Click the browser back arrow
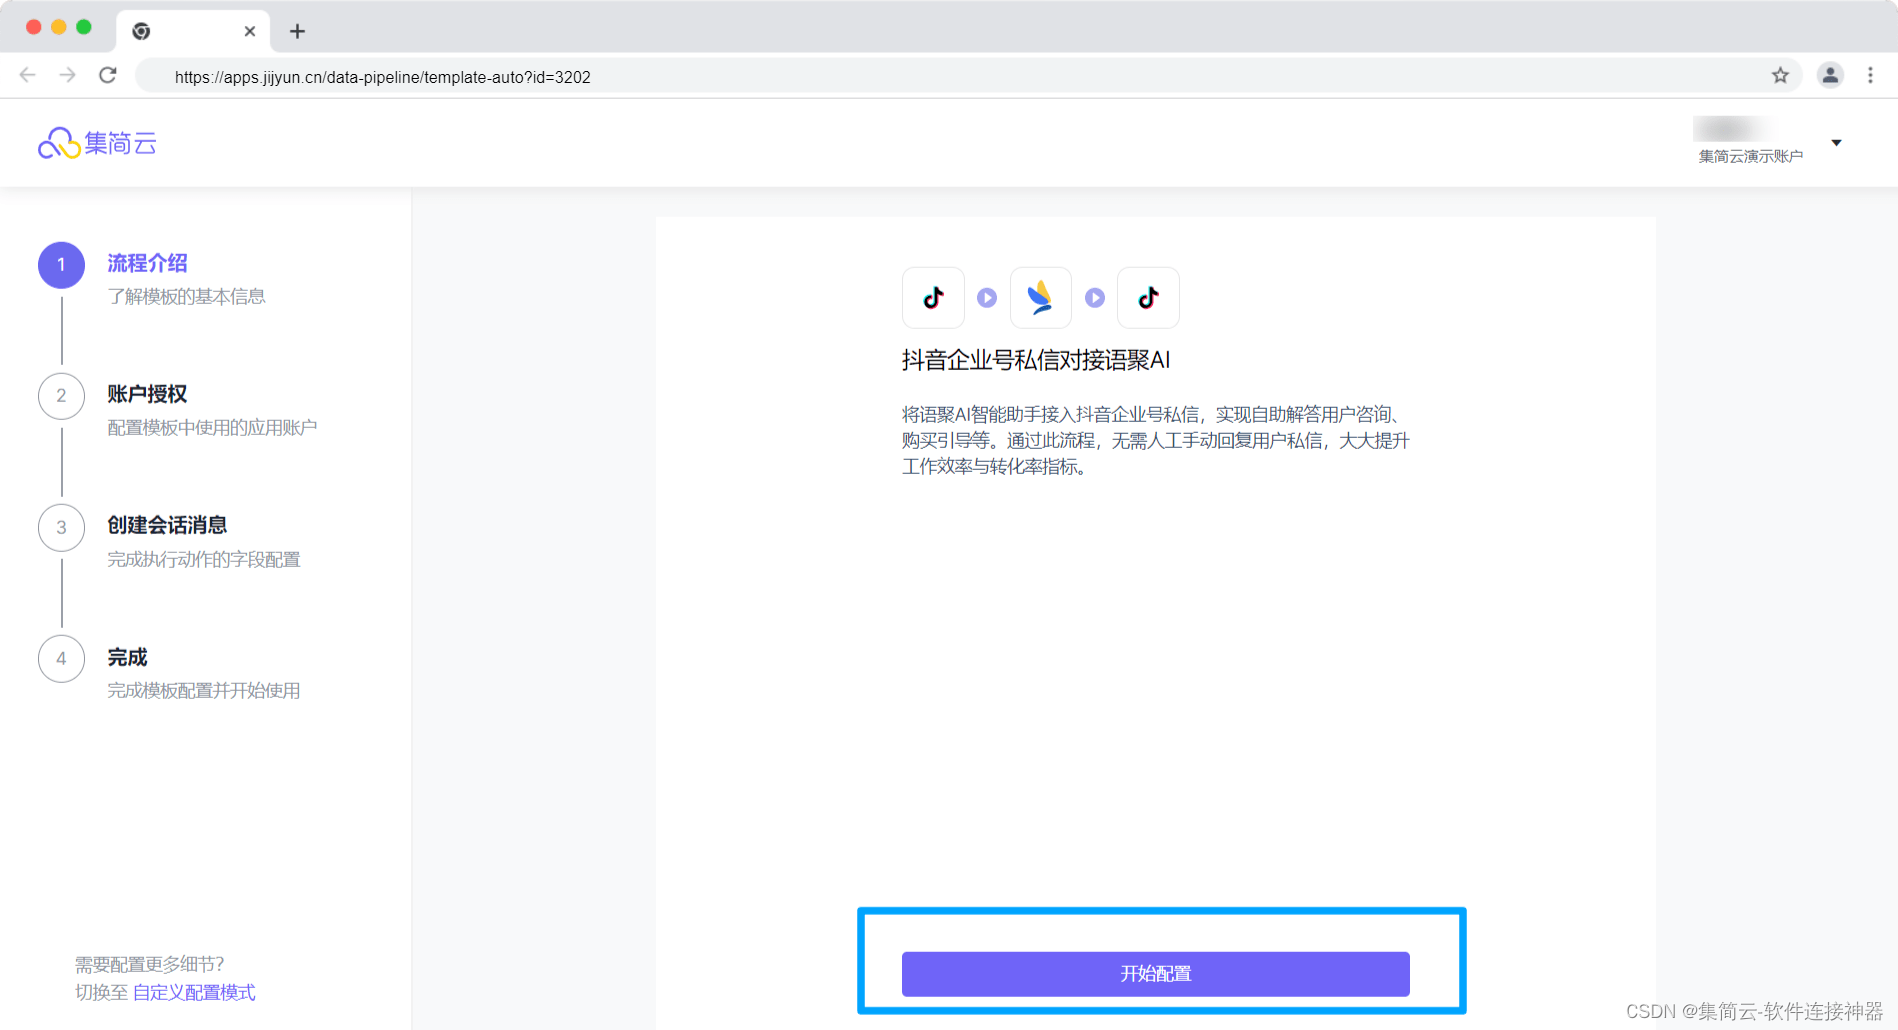Screen dimensions: 1898x1030 tap(28, 75)
